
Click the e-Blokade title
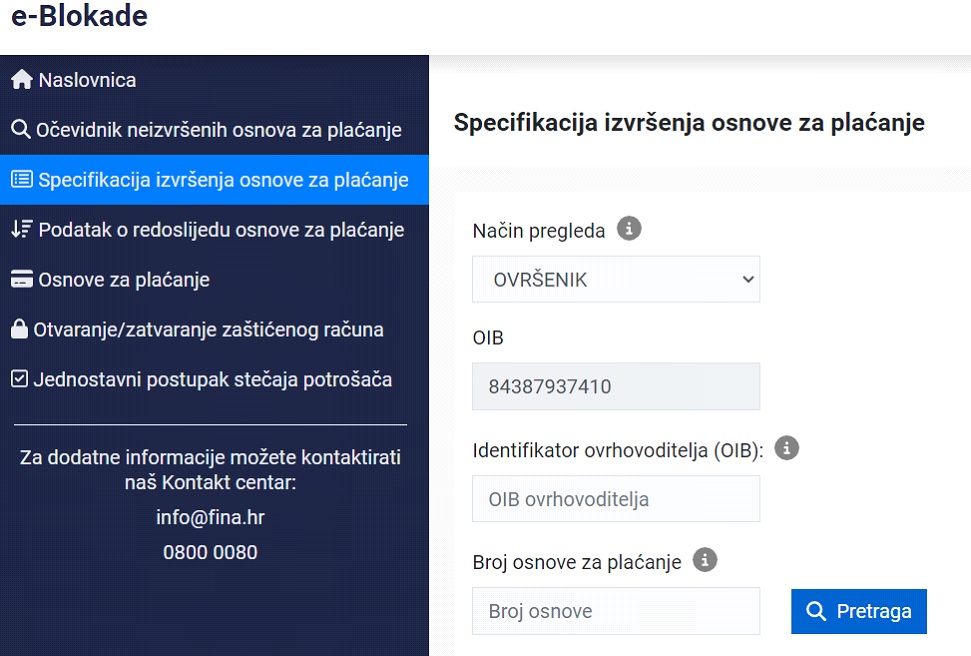point(79,17)
